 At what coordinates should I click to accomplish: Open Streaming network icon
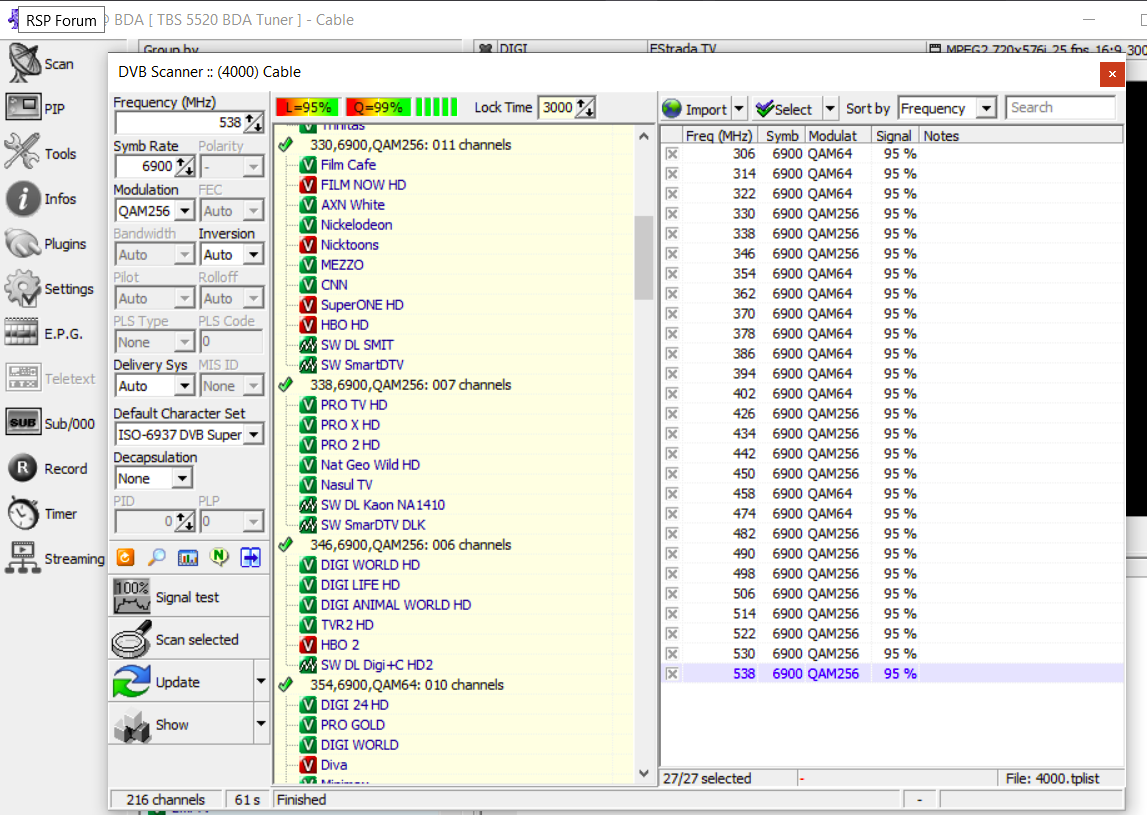pos(23,558)
